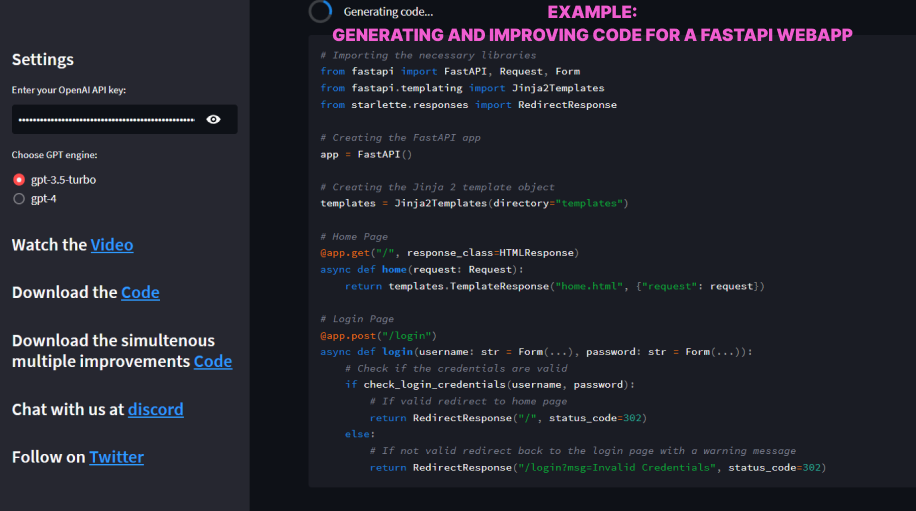This screenshot has width=916, height=511.
Task: Open the Video link
Action: point(112,245)
